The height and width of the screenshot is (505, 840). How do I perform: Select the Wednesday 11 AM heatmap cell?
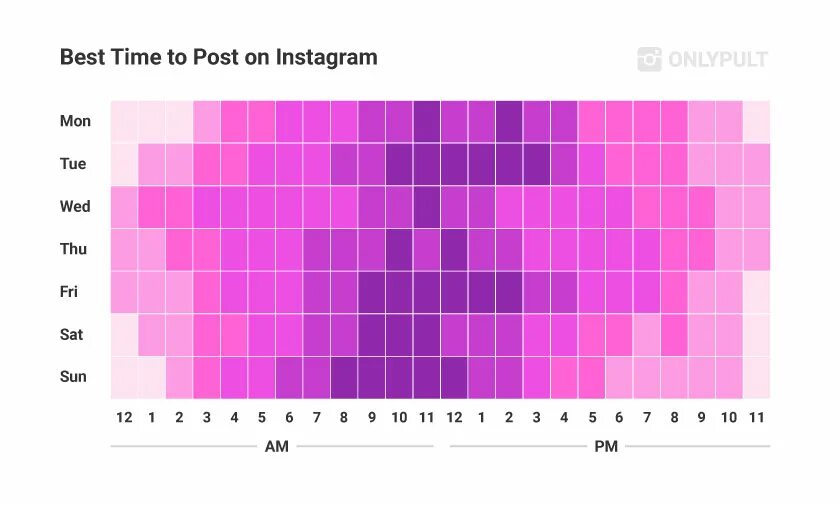[x=426, y=207]
